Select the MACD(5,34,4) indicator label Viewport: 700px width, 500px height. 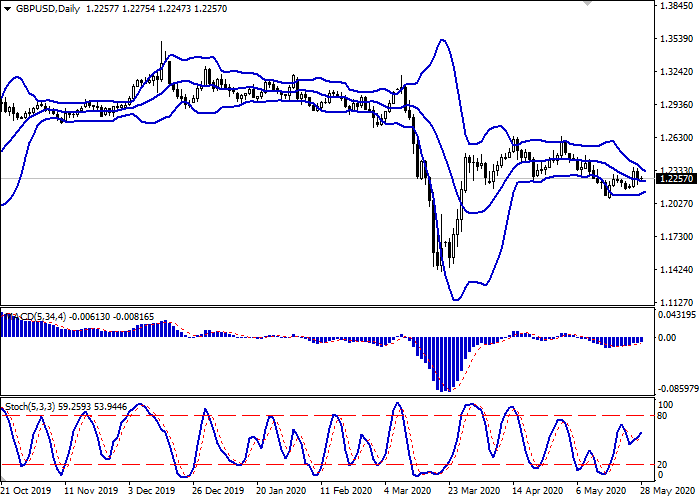click(x=38, y=317)
